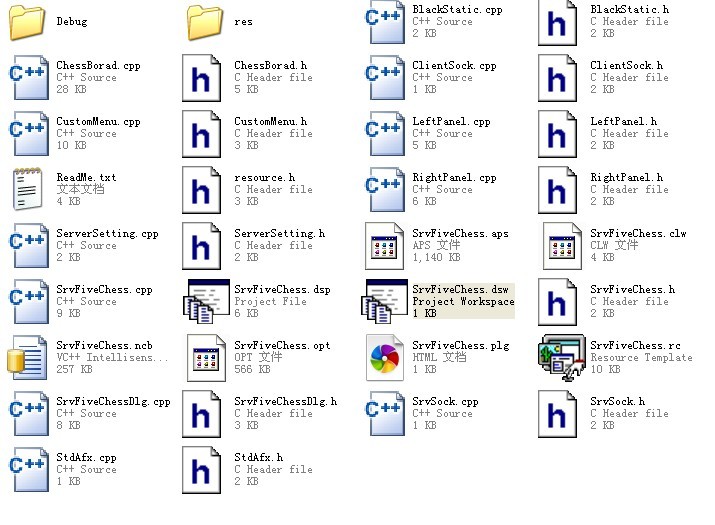Select the SrvFiveChess.opt file icon

click(x=206, y=358)
